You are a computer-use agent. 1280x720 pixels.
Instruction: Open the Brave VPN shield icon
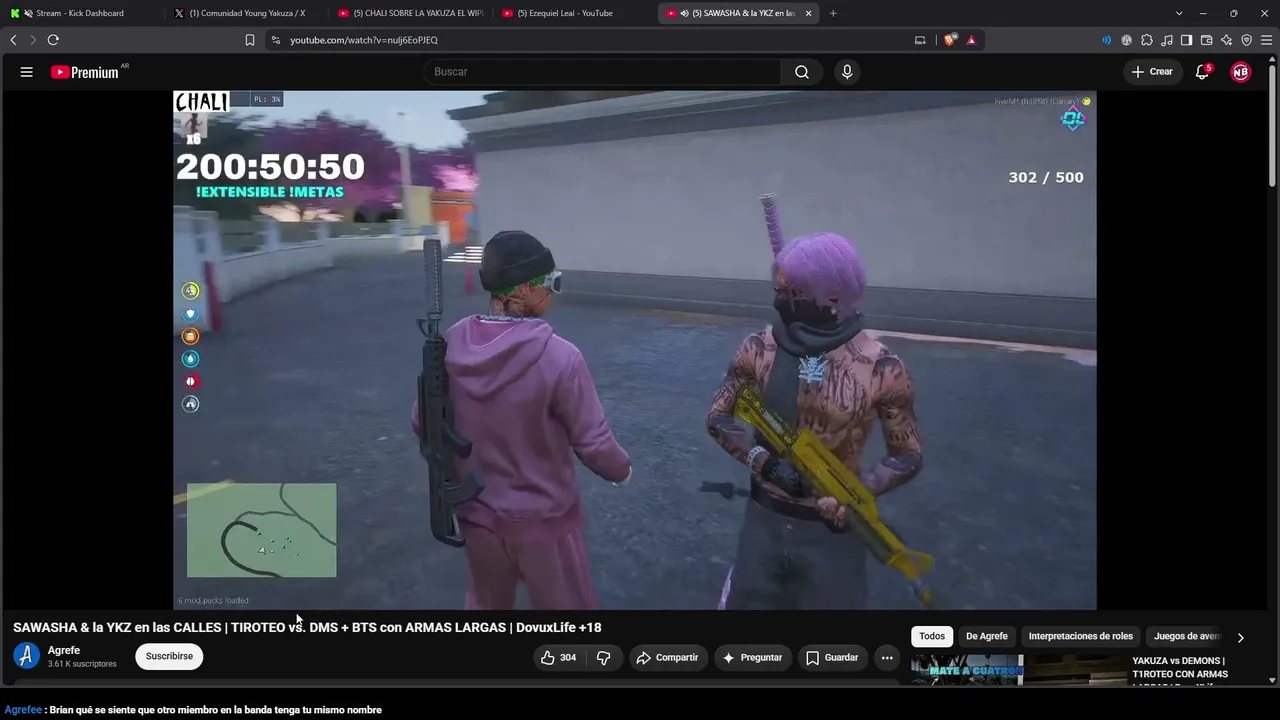[1246, 40]
